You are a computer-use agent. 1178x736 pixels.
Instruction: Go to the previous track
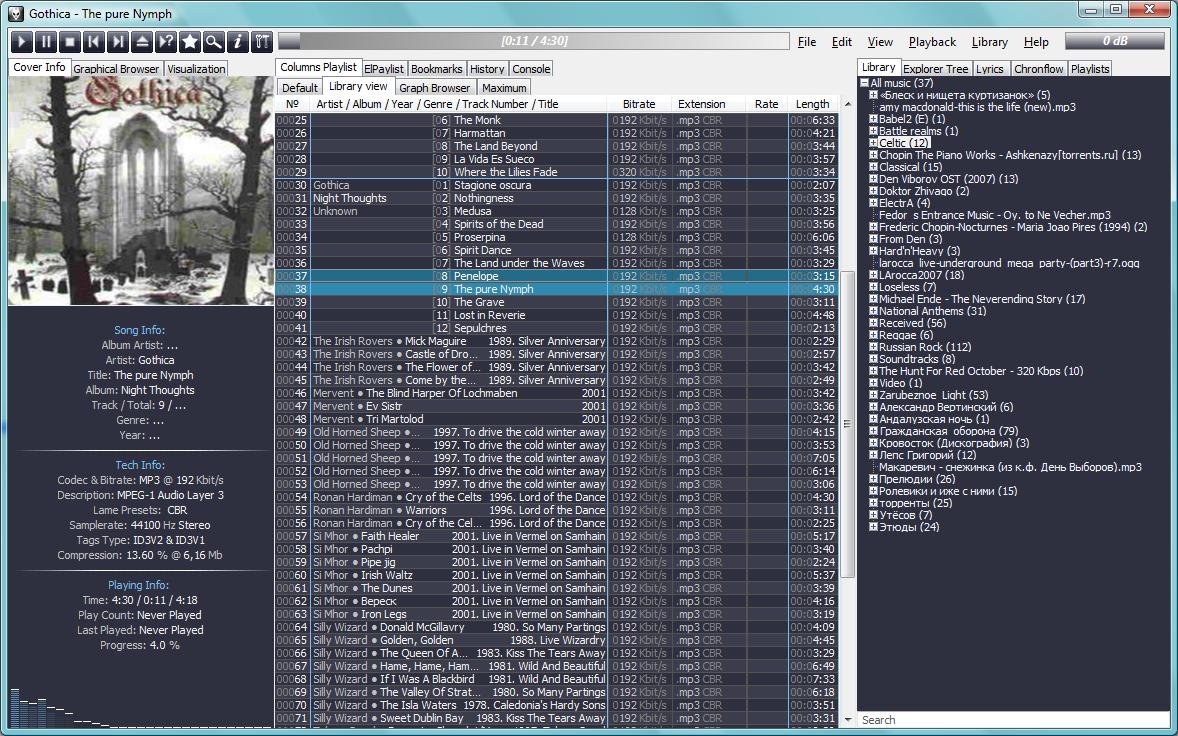click(94, 42)
